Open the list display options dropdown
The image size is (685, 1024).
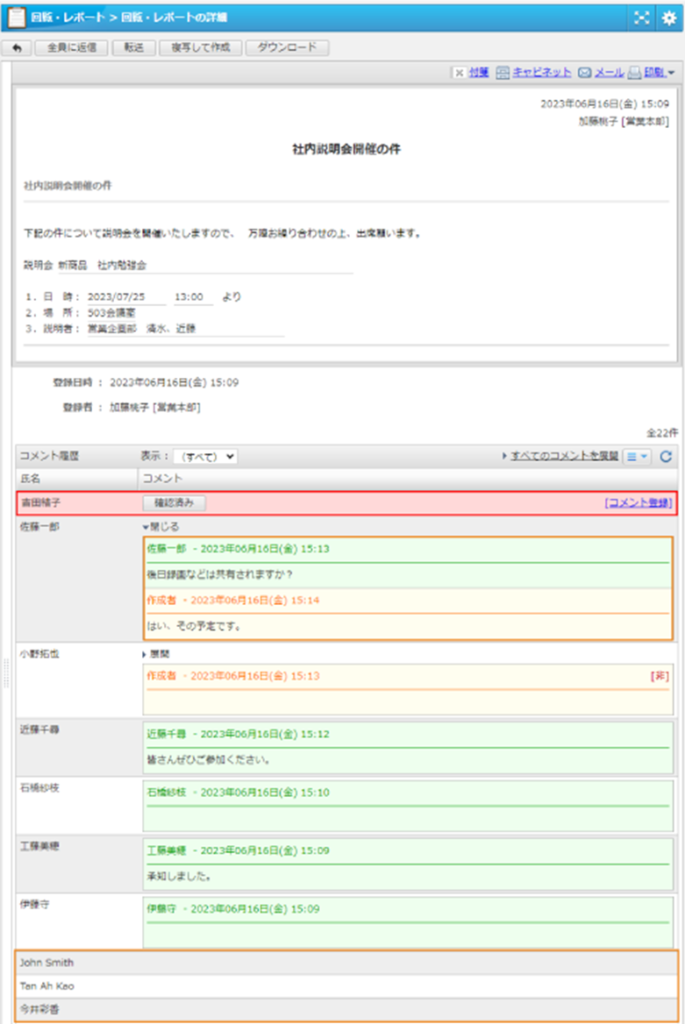point(636,456)
